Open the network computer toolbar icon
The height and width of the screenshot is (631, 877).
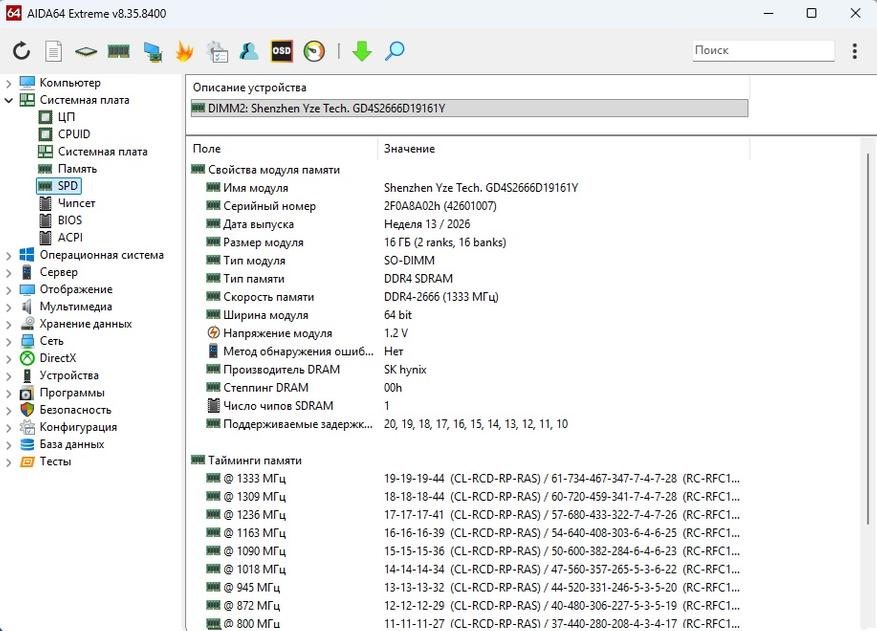[152, 51]
